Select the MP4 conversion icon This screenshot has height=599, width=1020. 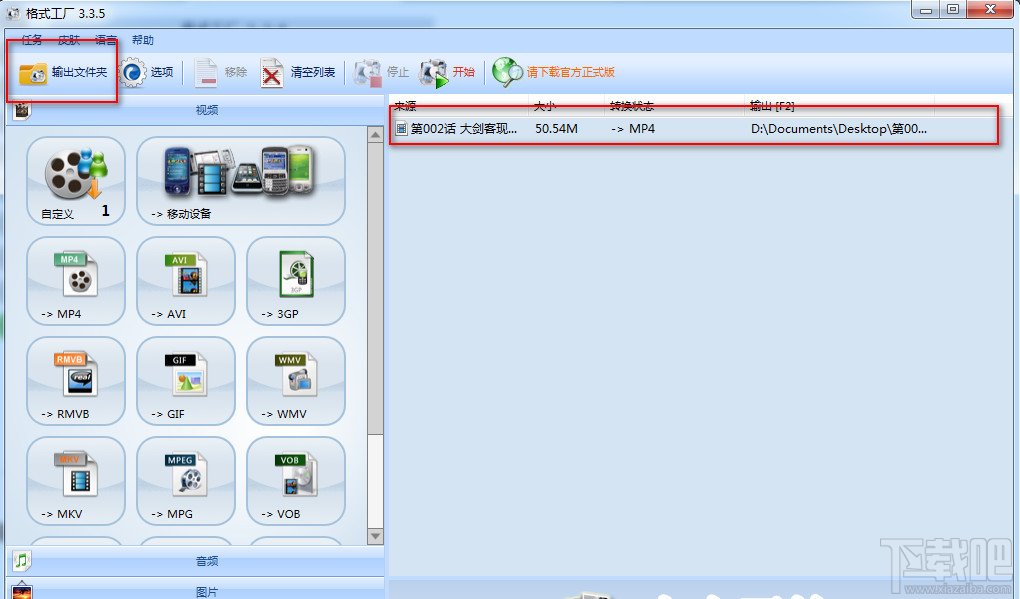75,281
